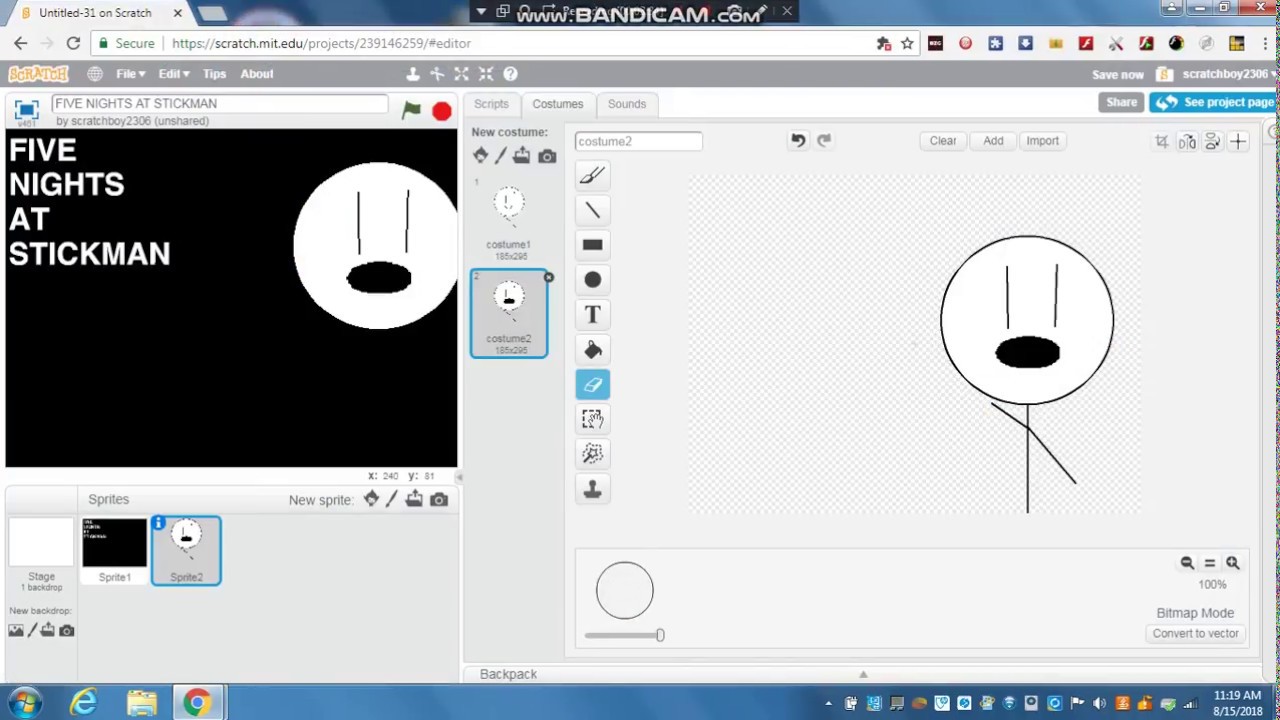The width and height of the screenshot is (1280, 720).
Task: Select the Ellipse tool
Action: point(592,280)
